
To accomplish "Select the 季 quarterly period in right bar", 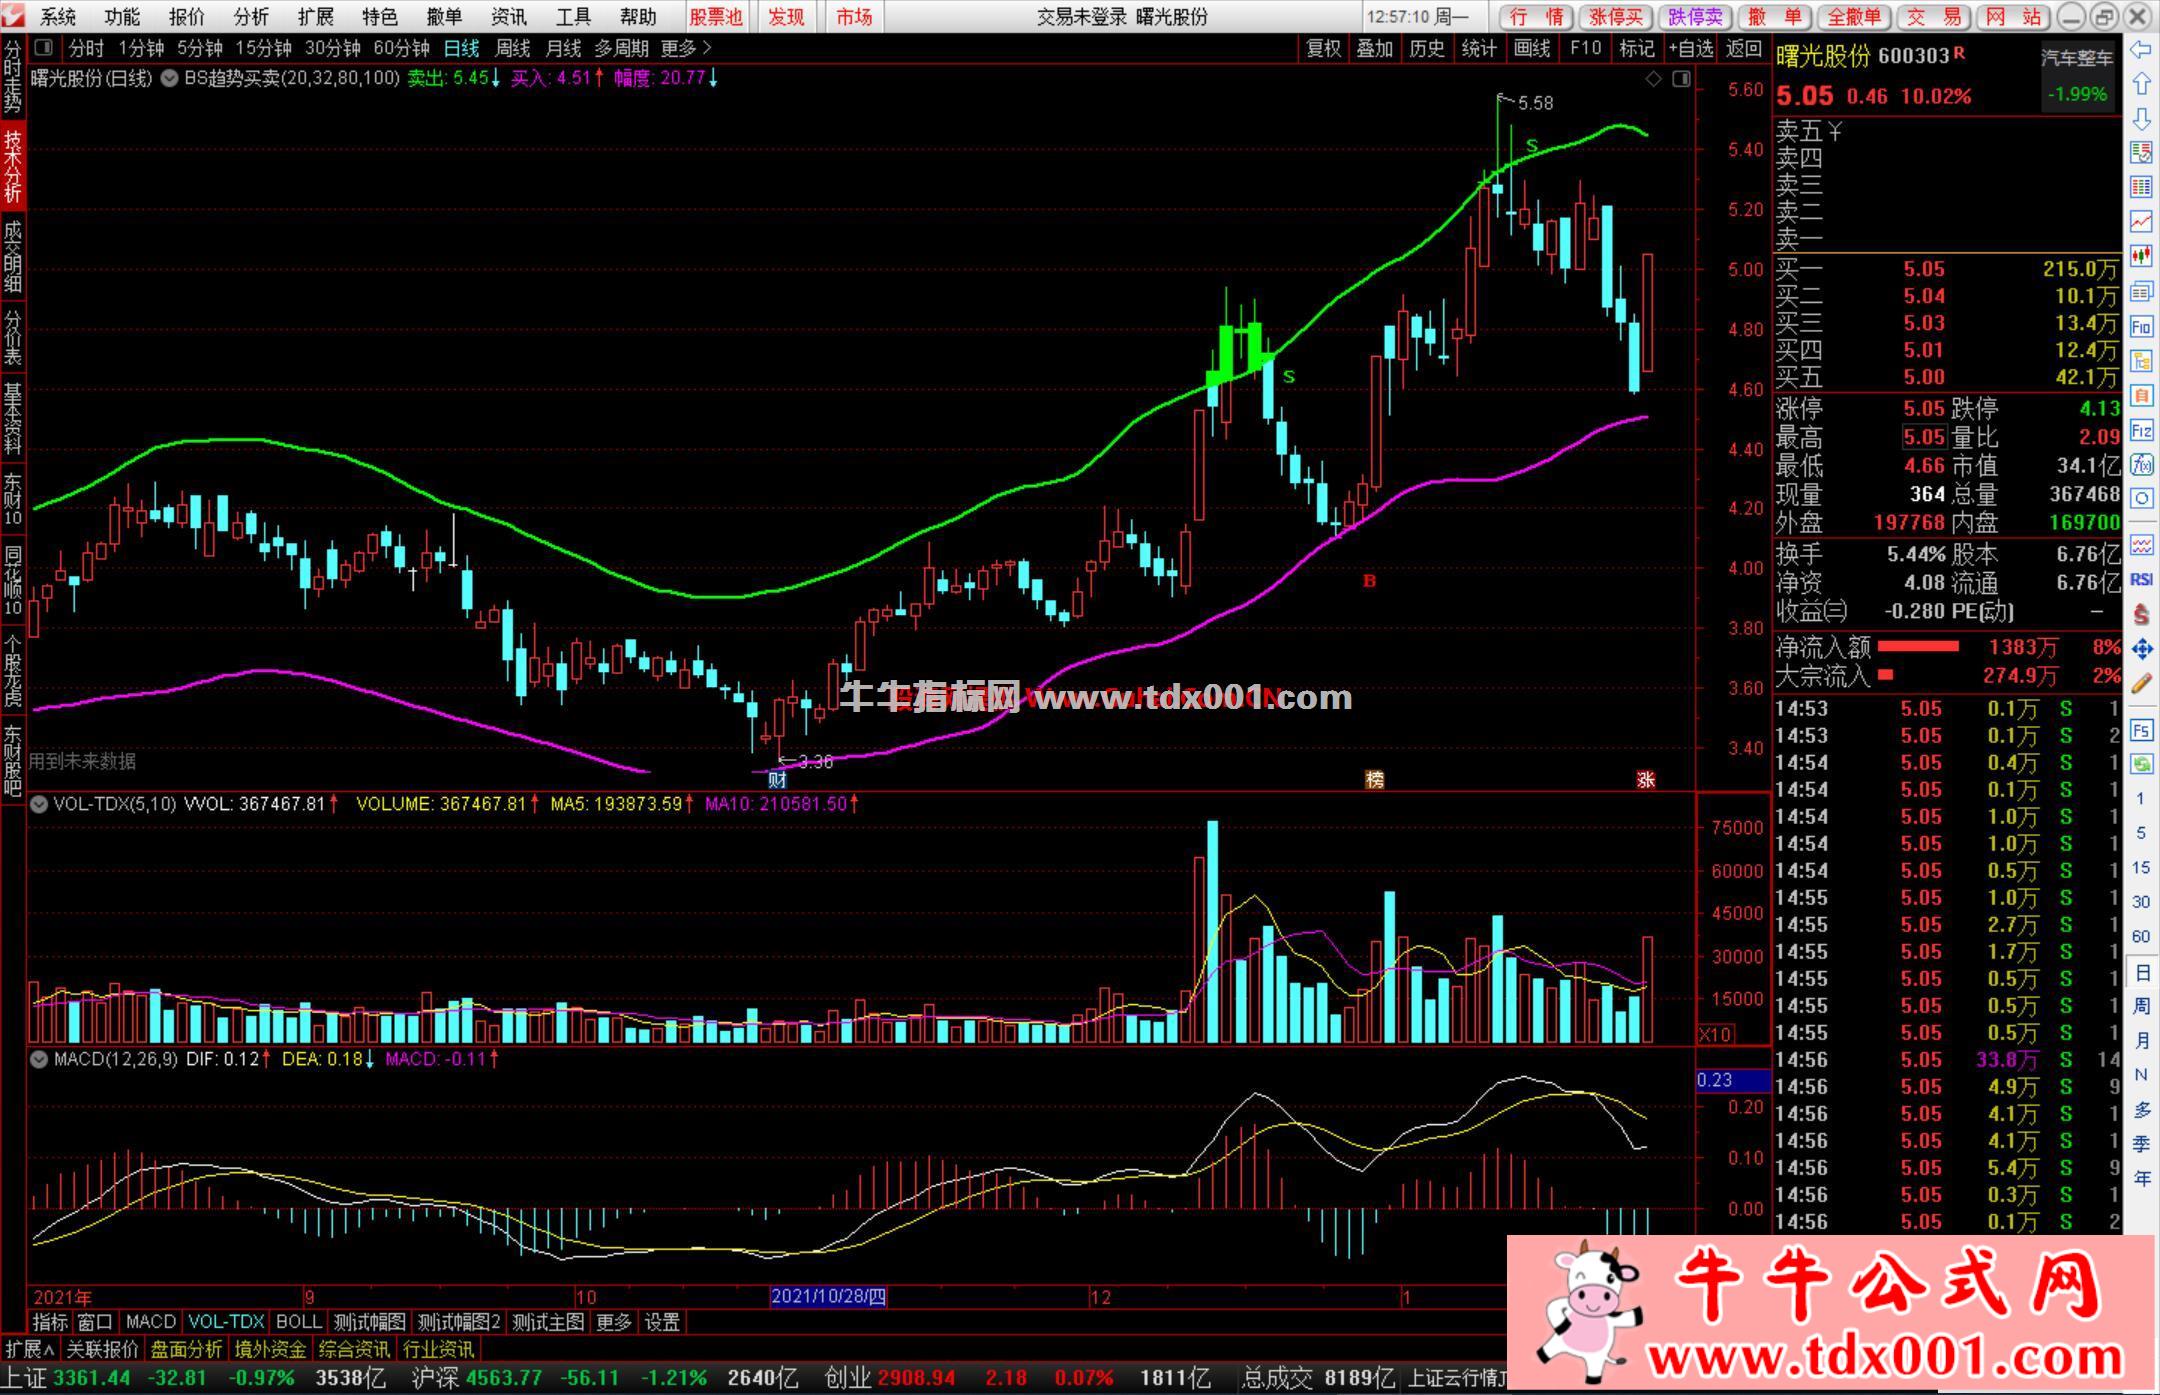I will pos(2141,1144).
